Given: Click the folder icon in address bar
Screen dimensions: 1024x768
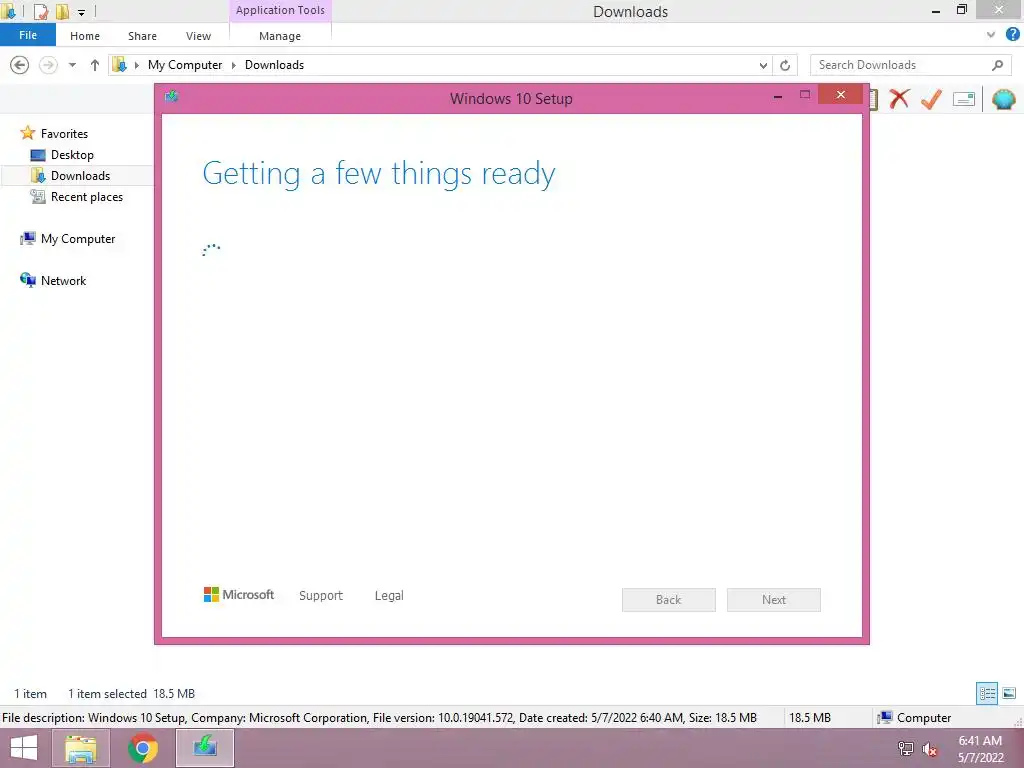Looking at the screenshot, I should [x=120, y=65].
